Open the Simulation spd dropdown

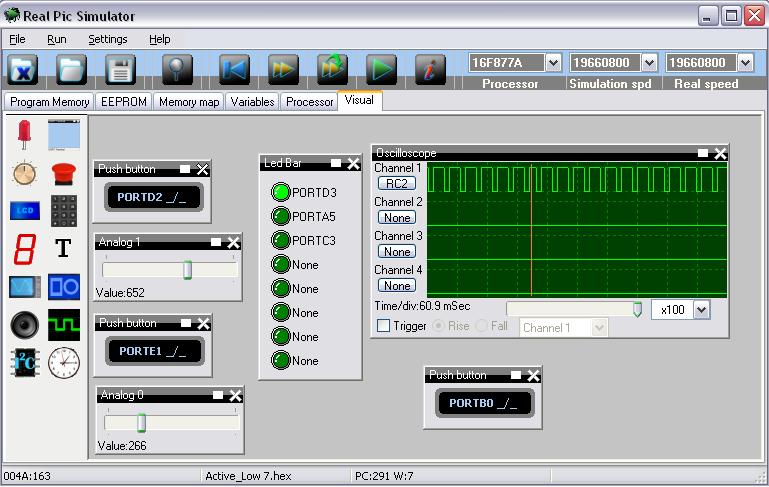click(649, 63)
